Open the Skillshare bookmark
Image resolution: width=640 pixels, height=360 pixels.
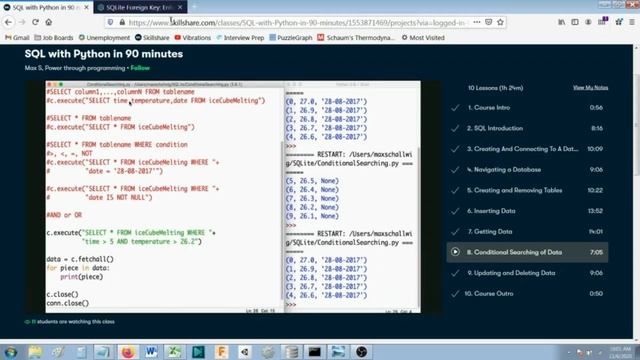(x=152, y=38)
